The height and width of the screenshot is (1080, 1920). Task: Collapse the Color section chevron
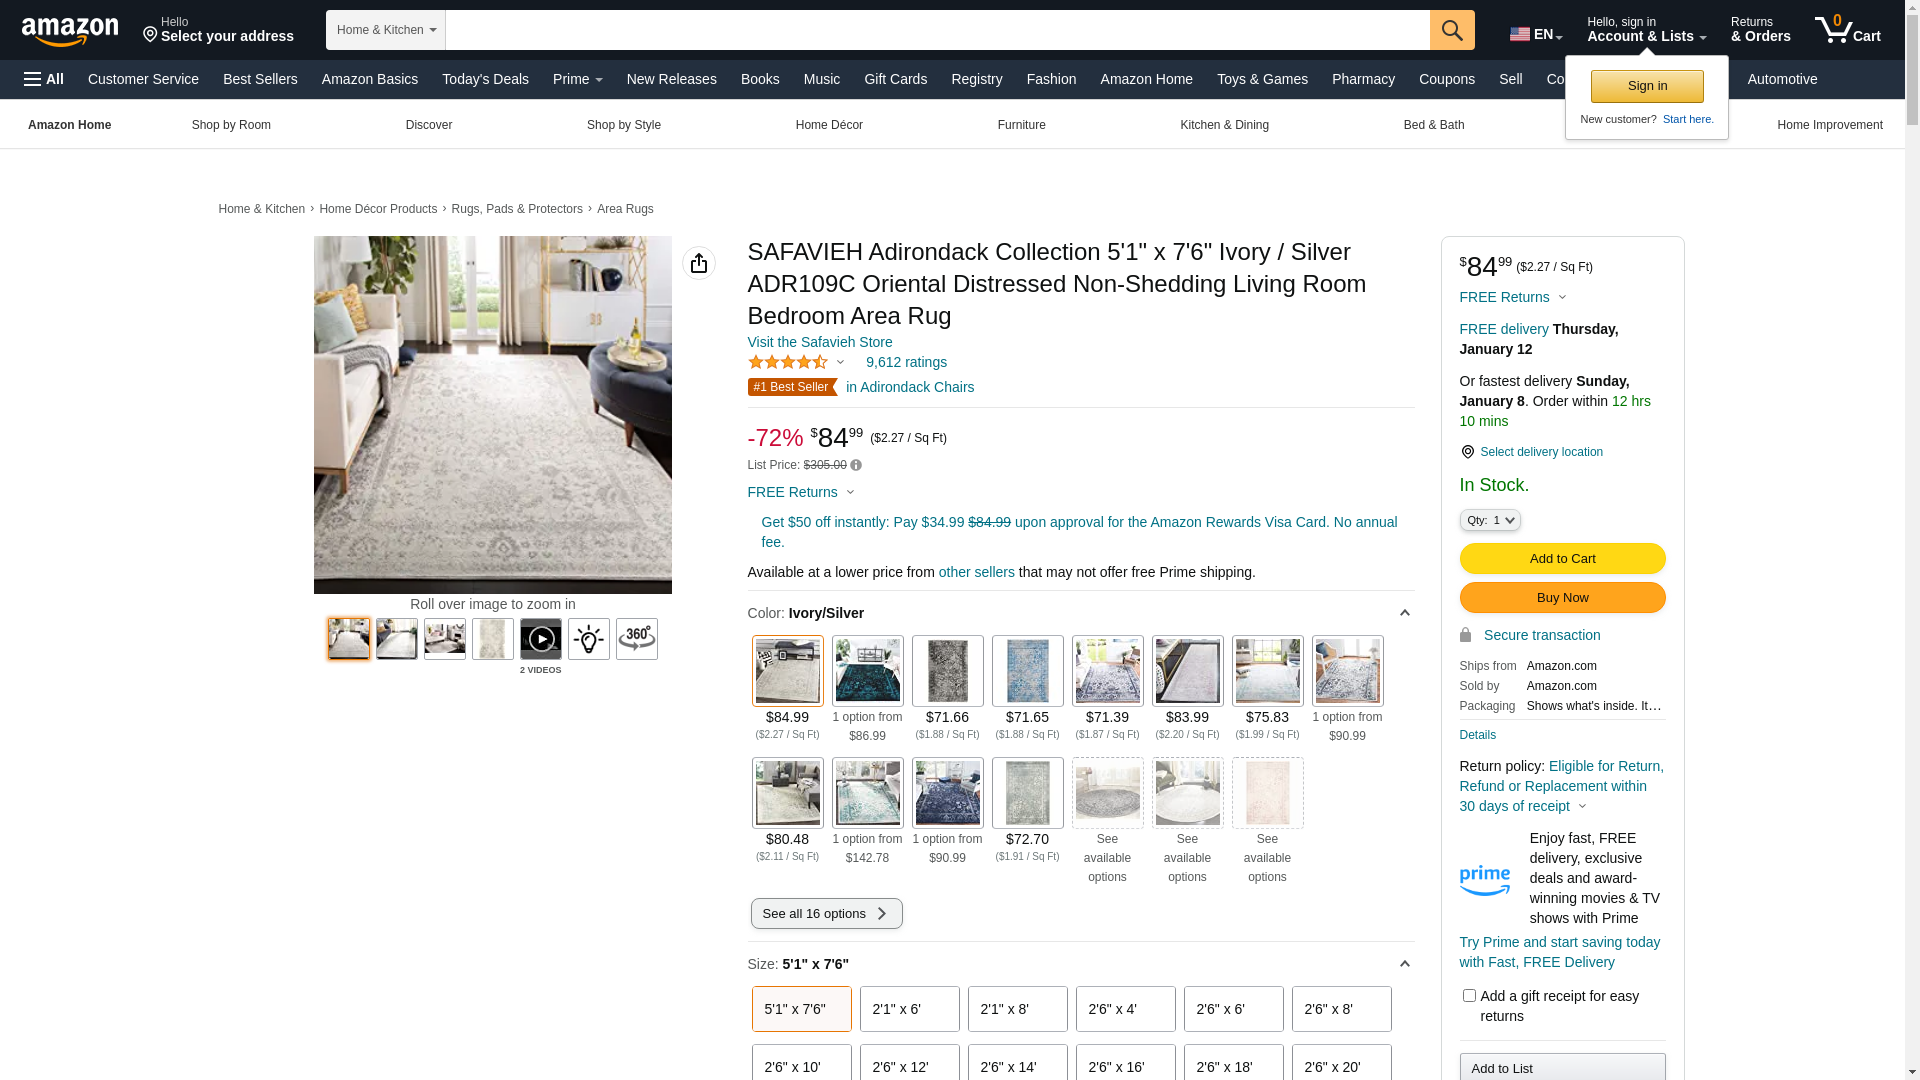1405,613
